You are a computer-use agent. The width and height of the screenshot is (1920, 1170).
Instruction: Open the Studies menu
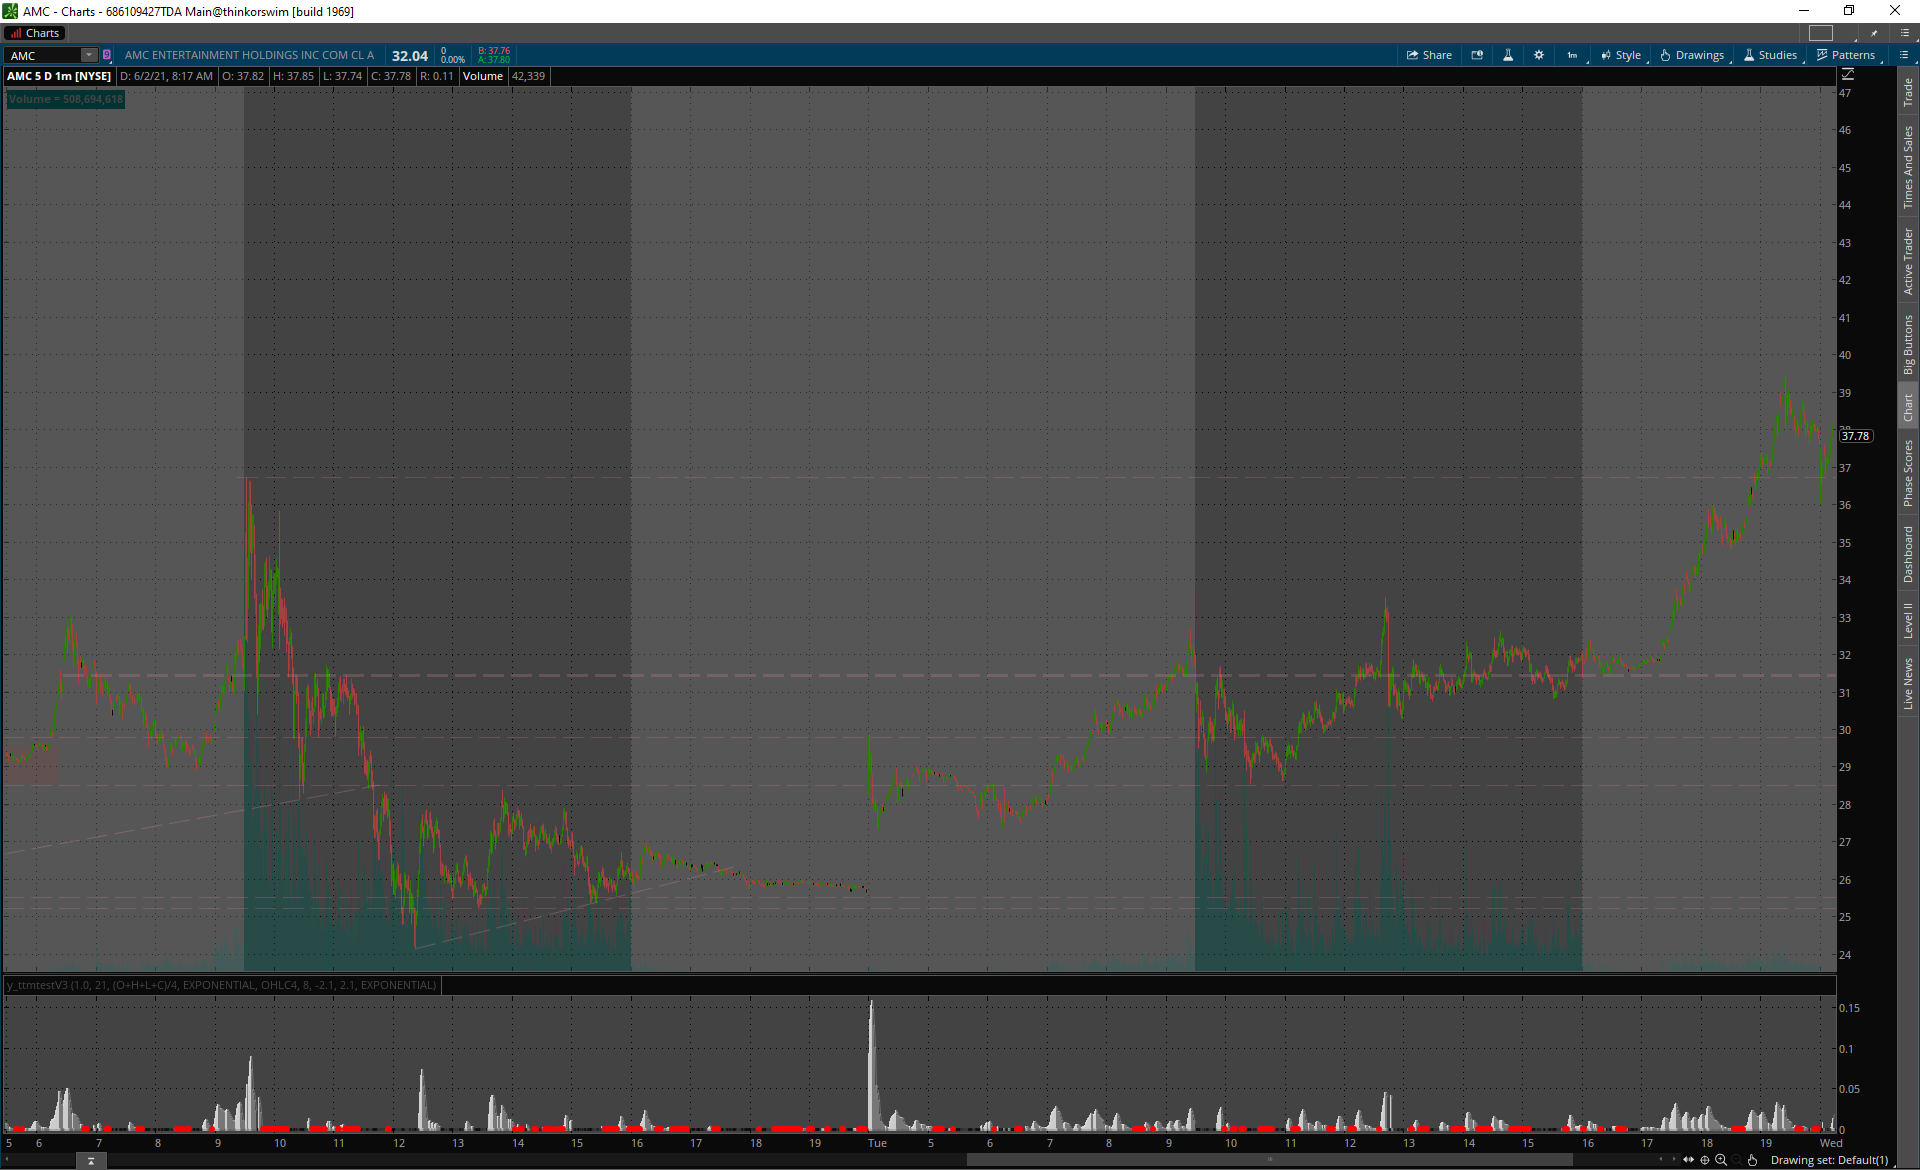1770,55
